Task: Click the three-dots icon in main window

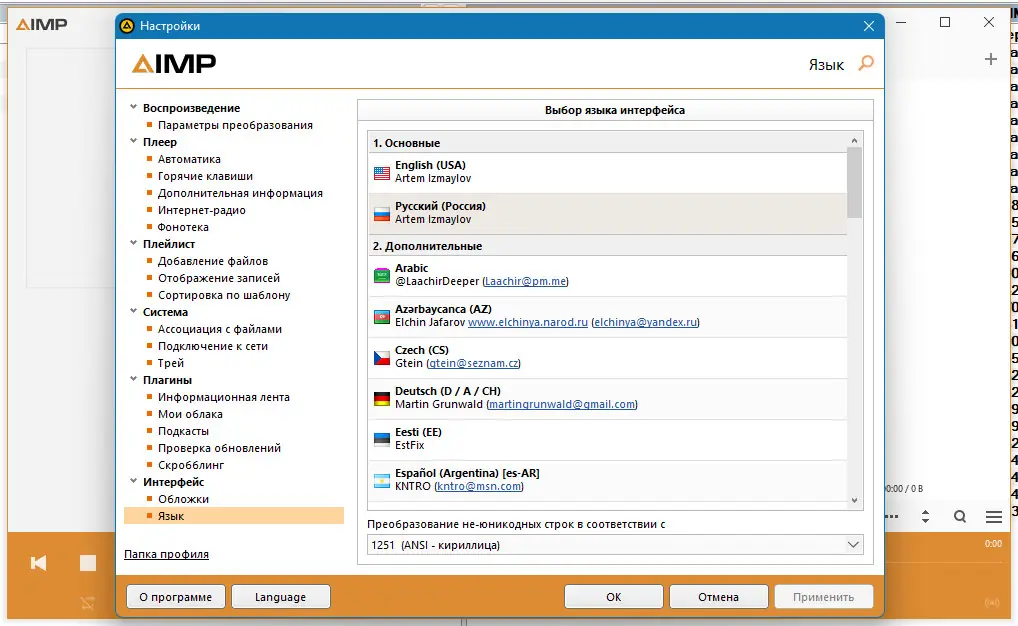Action: tap(892, 517)
